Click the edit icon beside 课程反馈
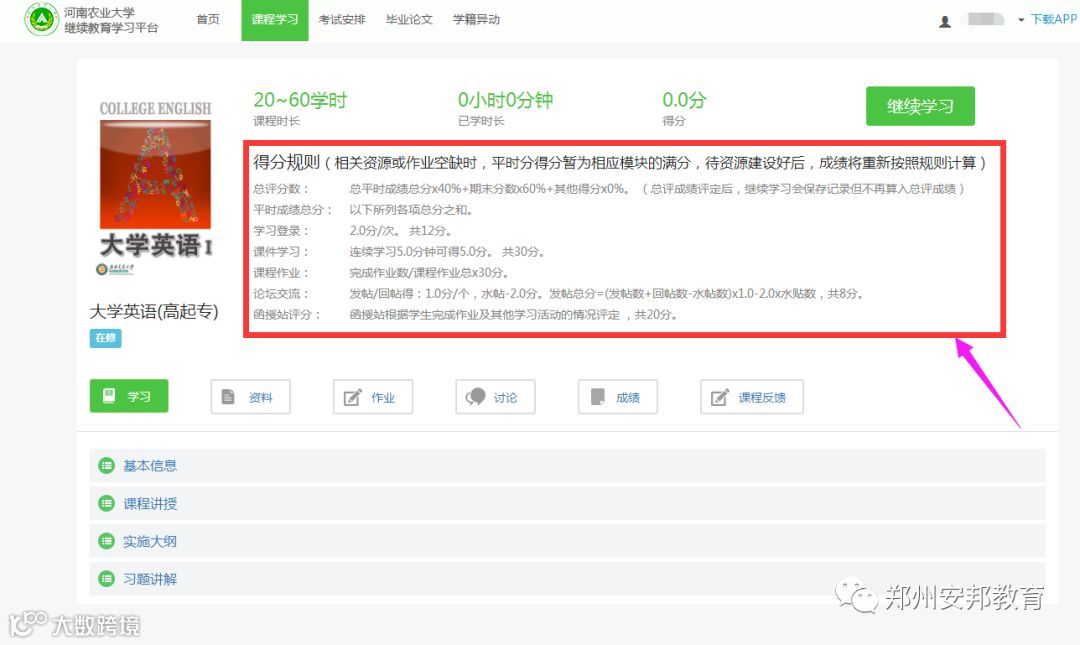Image resolution: width=1080 pixels, height=645 pixels. tap(719, 397)
